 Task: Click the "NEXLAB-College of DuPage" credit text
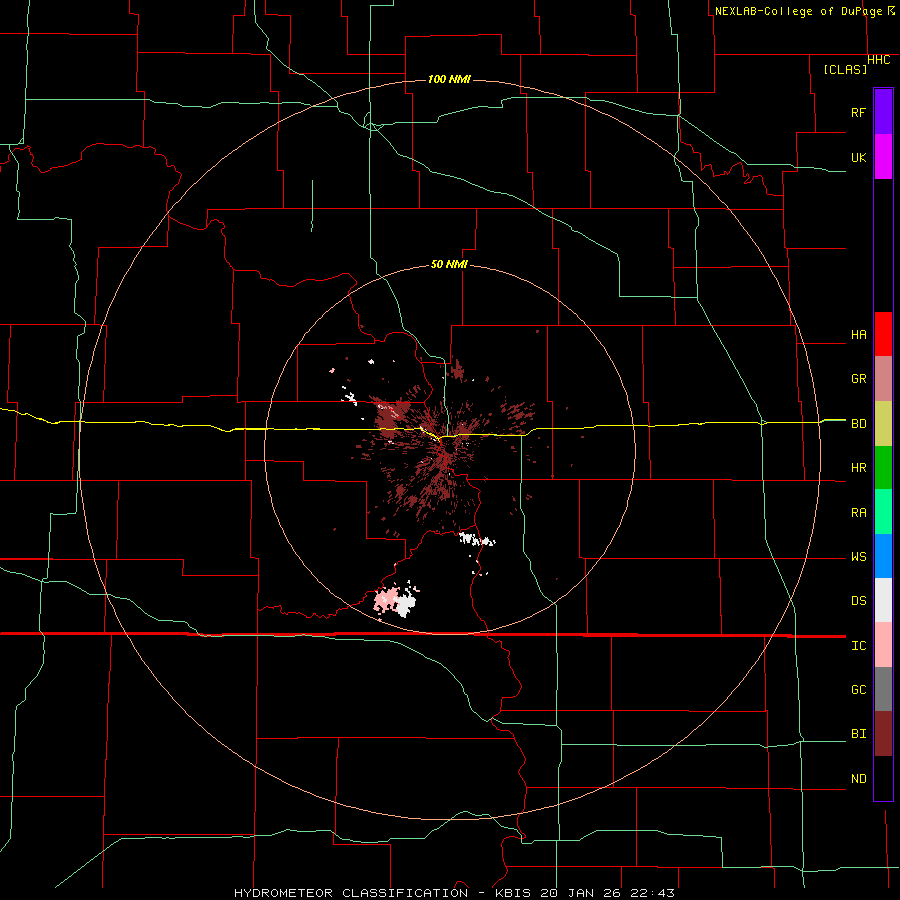pyautogui.click(x=798, y=11)
